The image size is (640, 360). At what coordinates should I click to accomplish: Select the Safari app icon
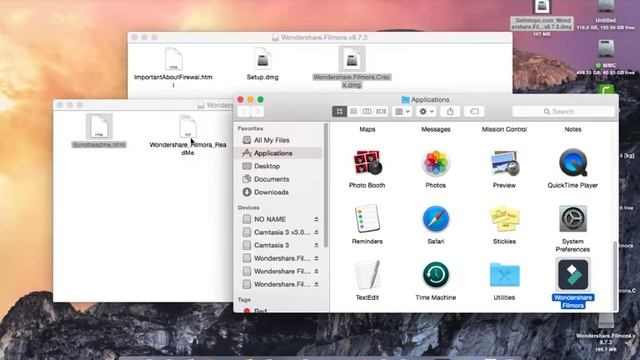436,219
